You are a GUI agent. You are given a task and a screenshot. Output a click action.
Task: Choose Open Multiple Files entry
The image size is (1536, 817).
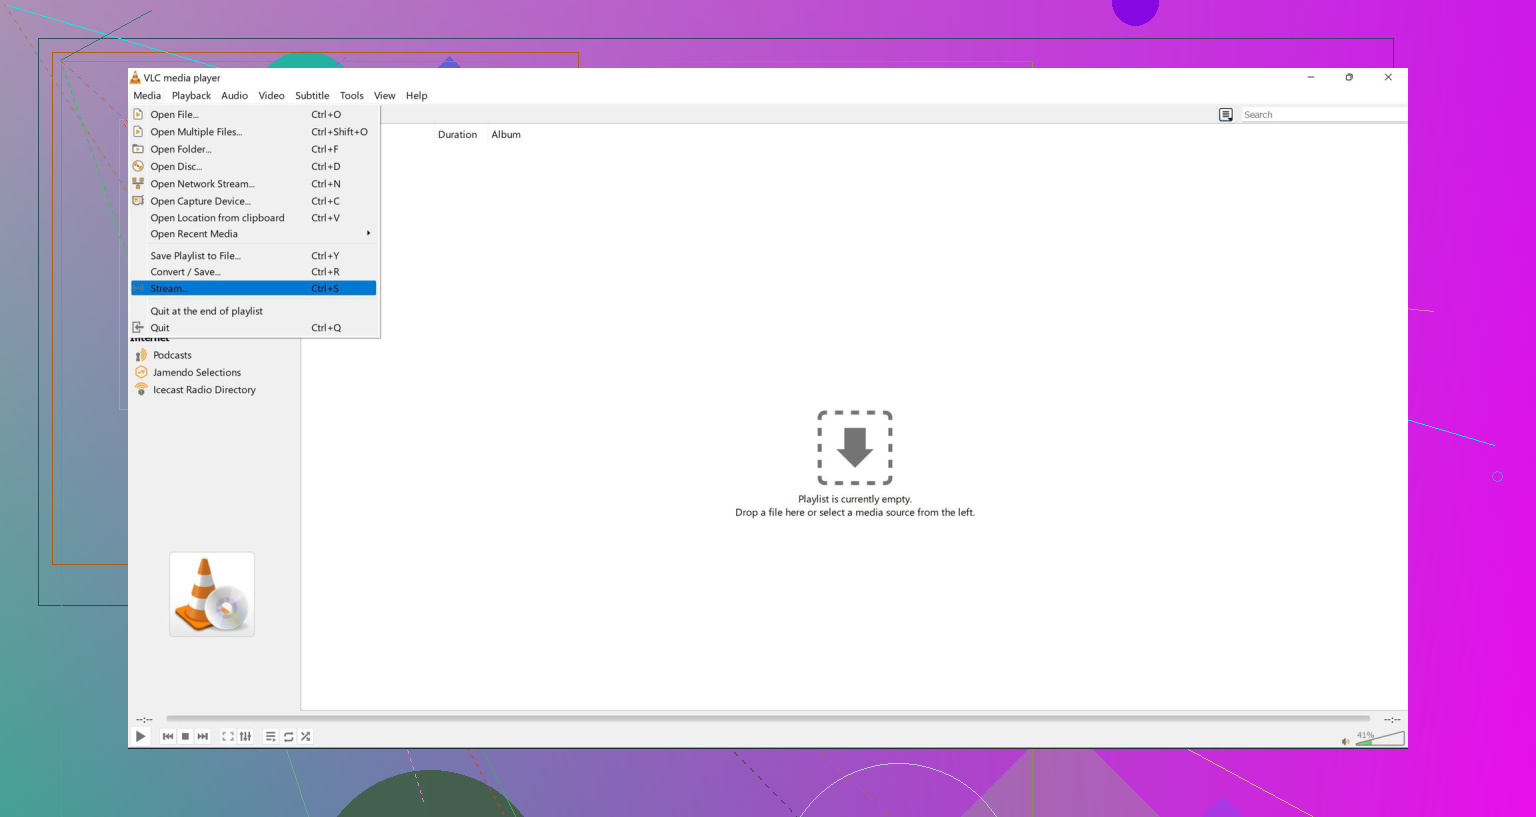[254, 132]
